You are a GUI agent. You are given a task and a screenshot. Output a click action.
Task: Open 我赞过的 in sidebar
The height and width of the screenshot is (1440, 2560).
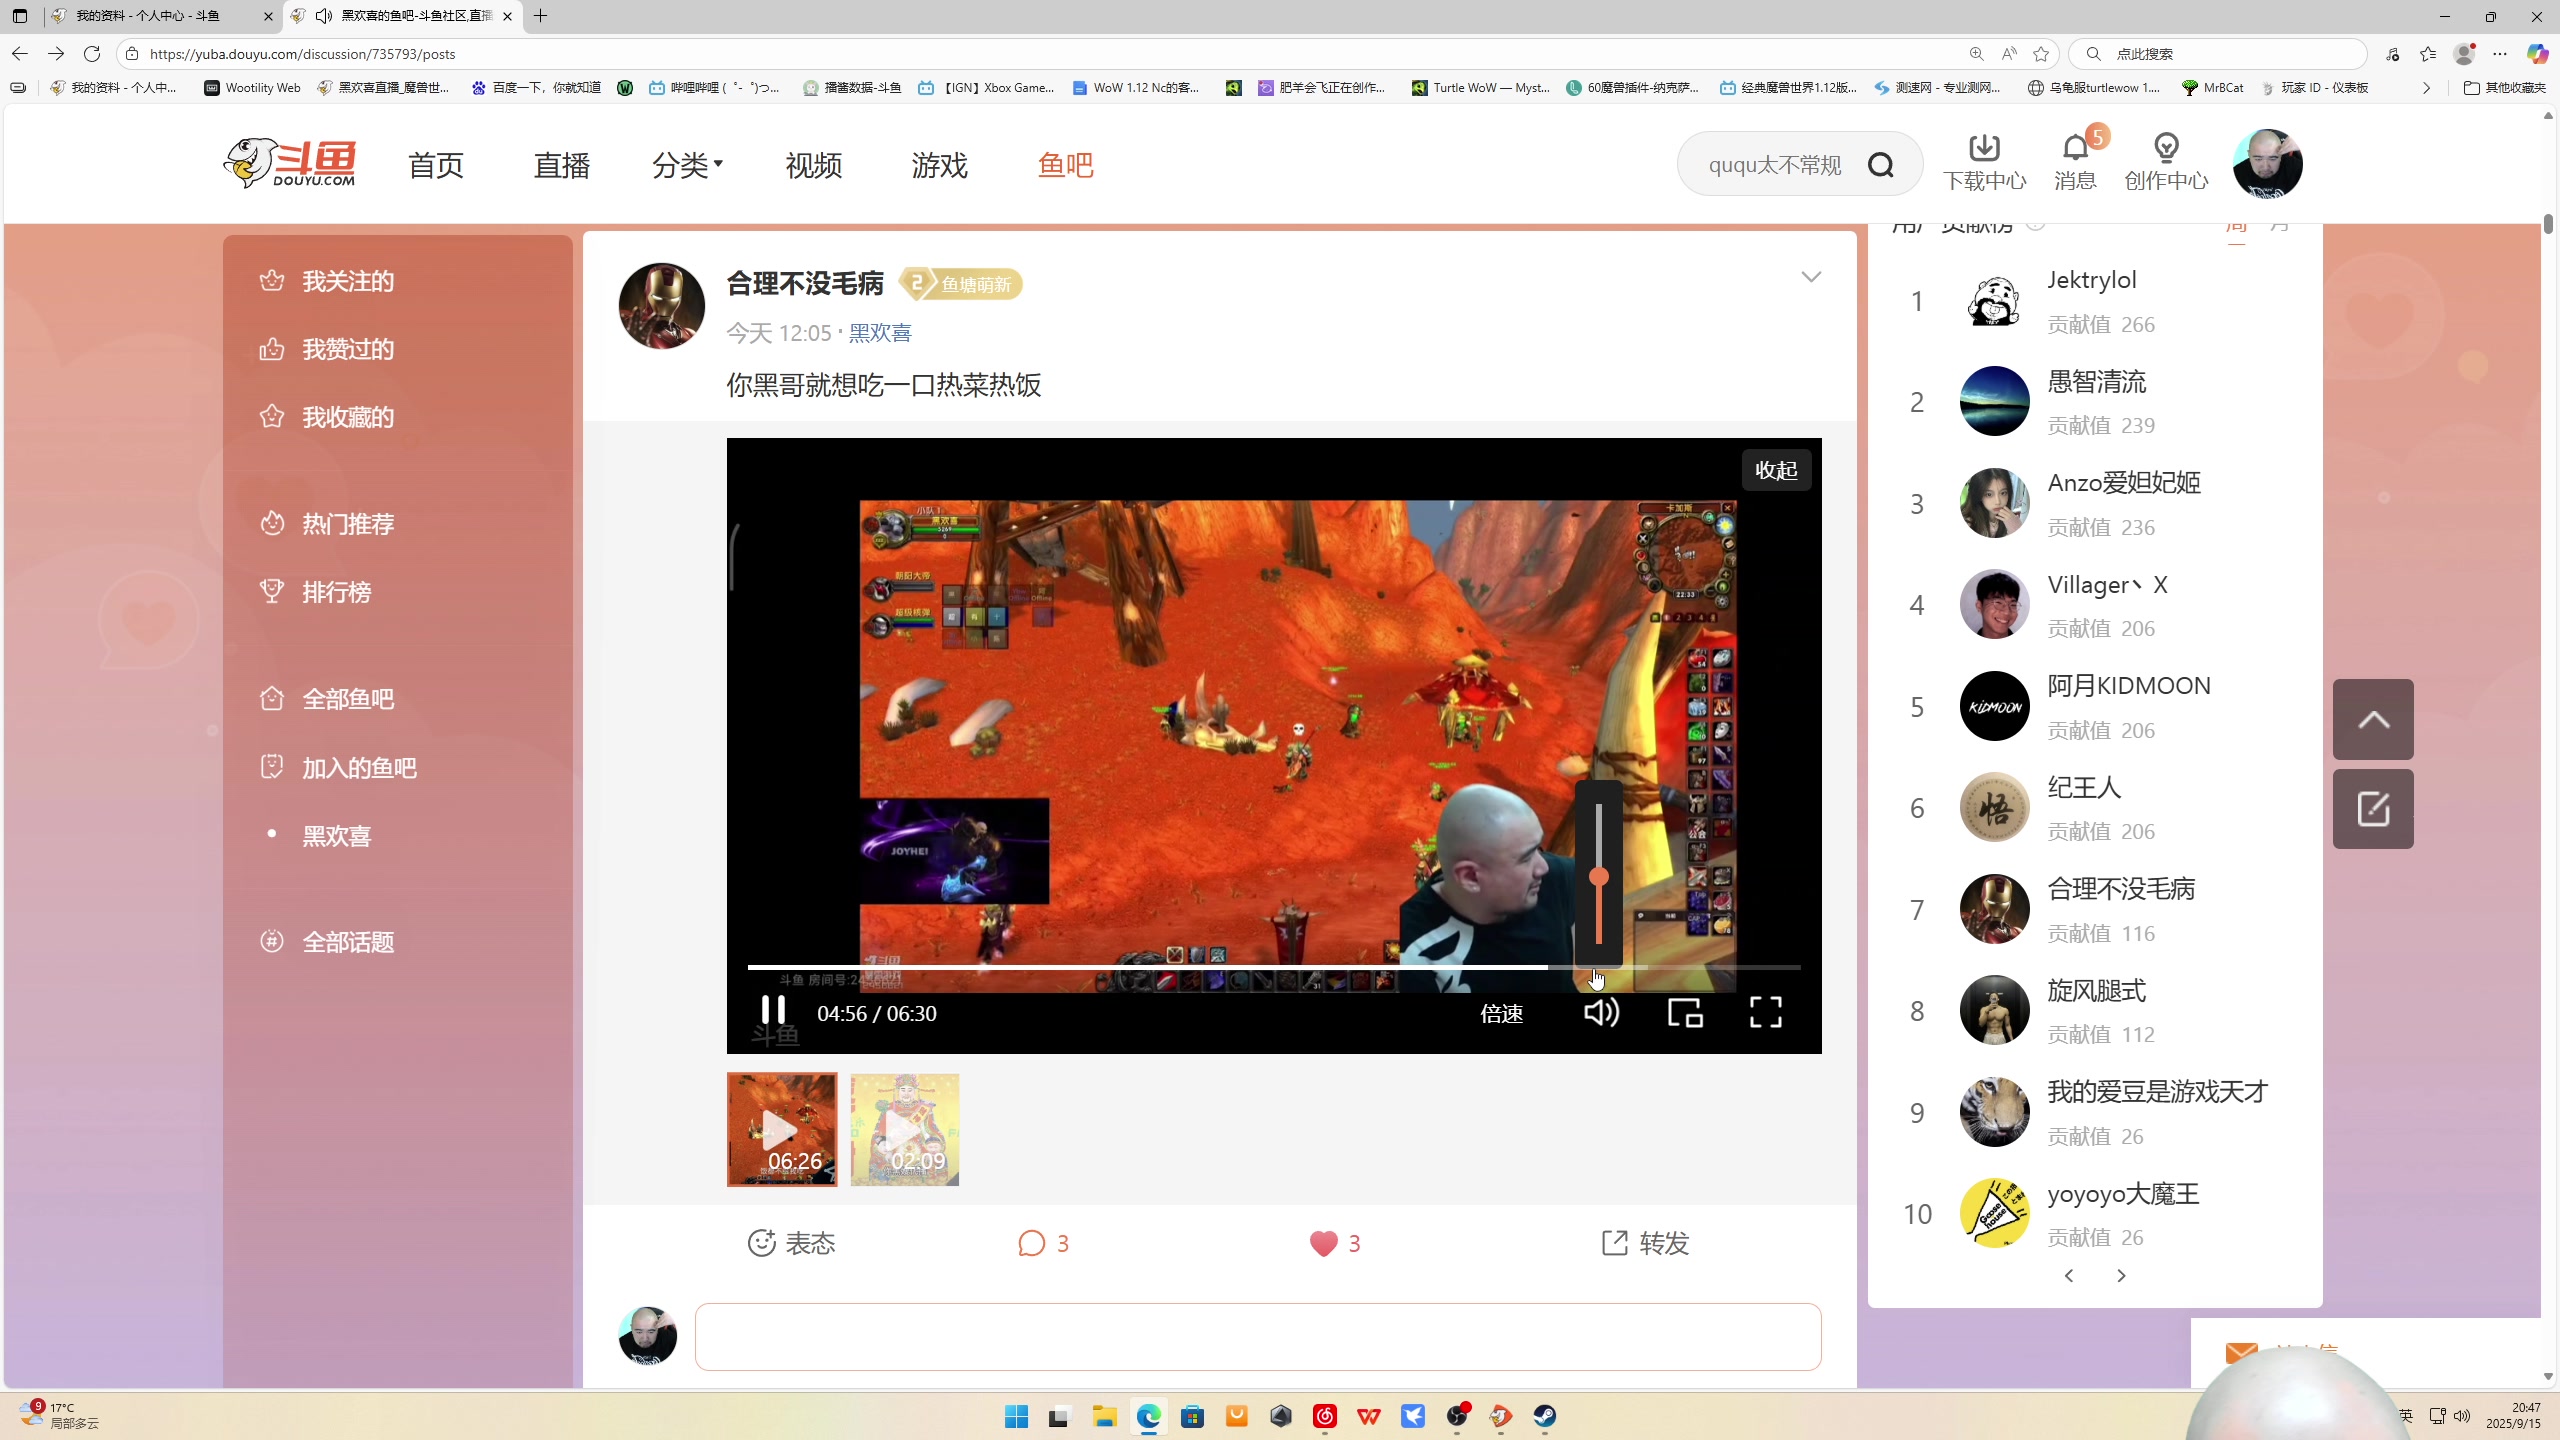click(x=348, y=349)
